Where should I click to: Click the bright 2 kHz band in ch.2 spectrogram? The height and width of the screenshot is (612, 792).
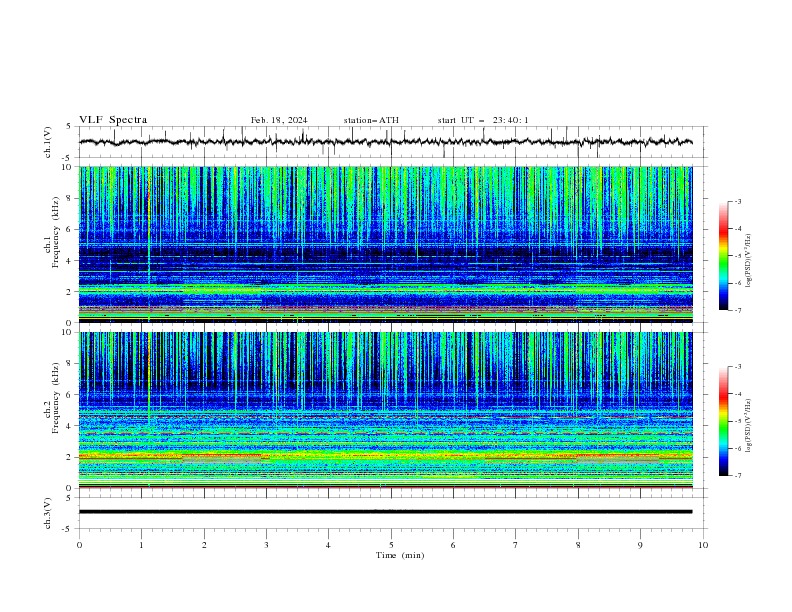pyautogui.click(x=386, y=457)
